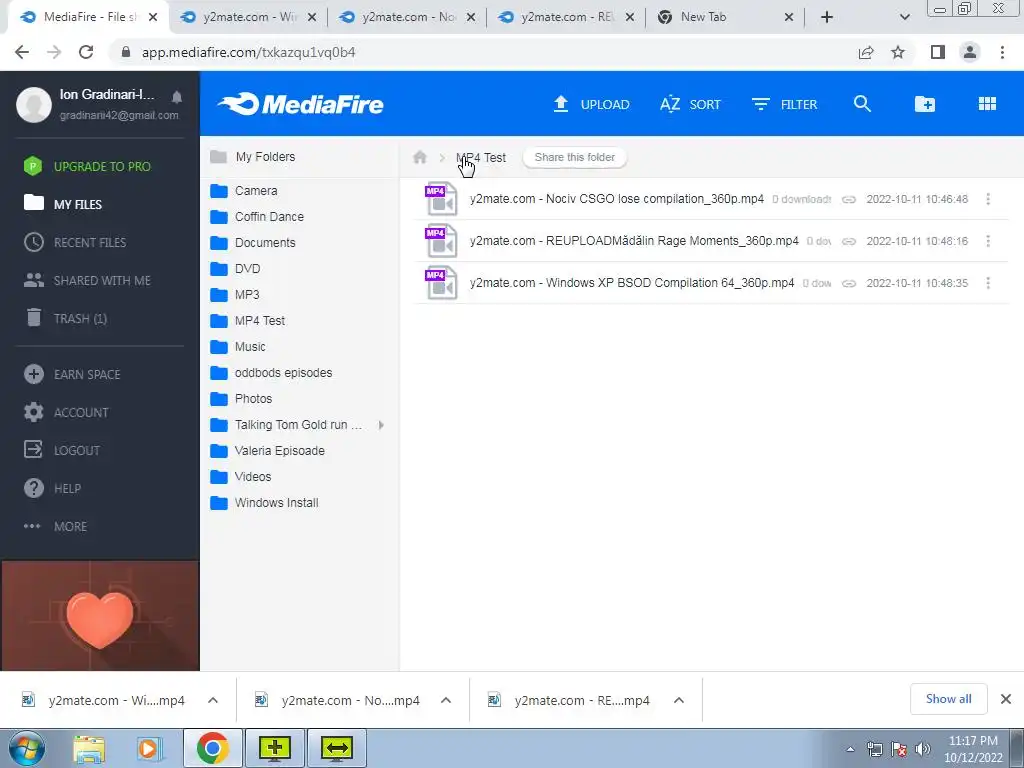1024x768 pixels.
Task: Open Chrome three-dot menu
Action: point(1002,52)
